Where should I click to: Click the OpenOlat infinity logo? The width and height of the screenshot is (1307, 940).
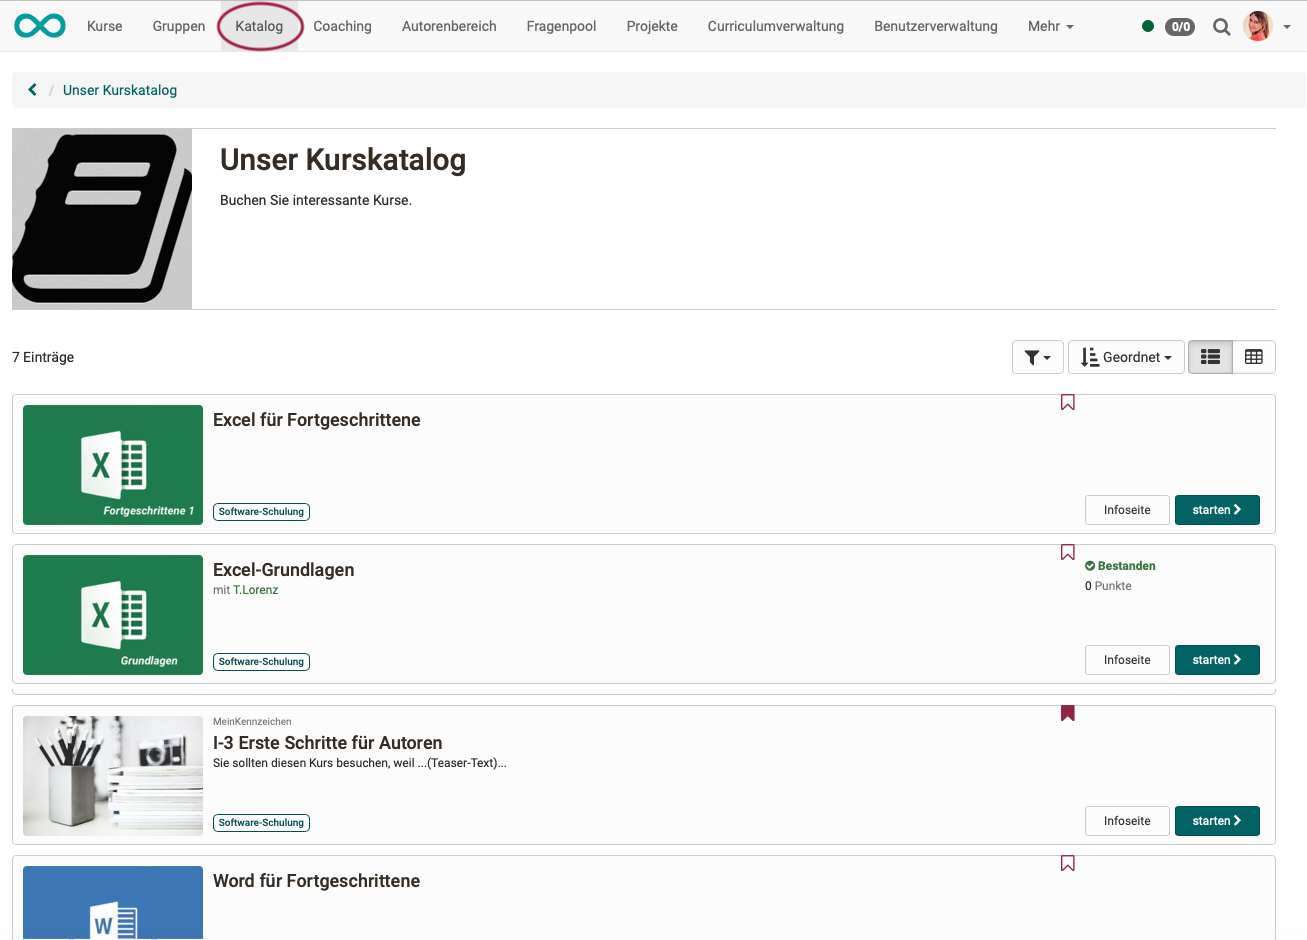click(x=40, y=26)
